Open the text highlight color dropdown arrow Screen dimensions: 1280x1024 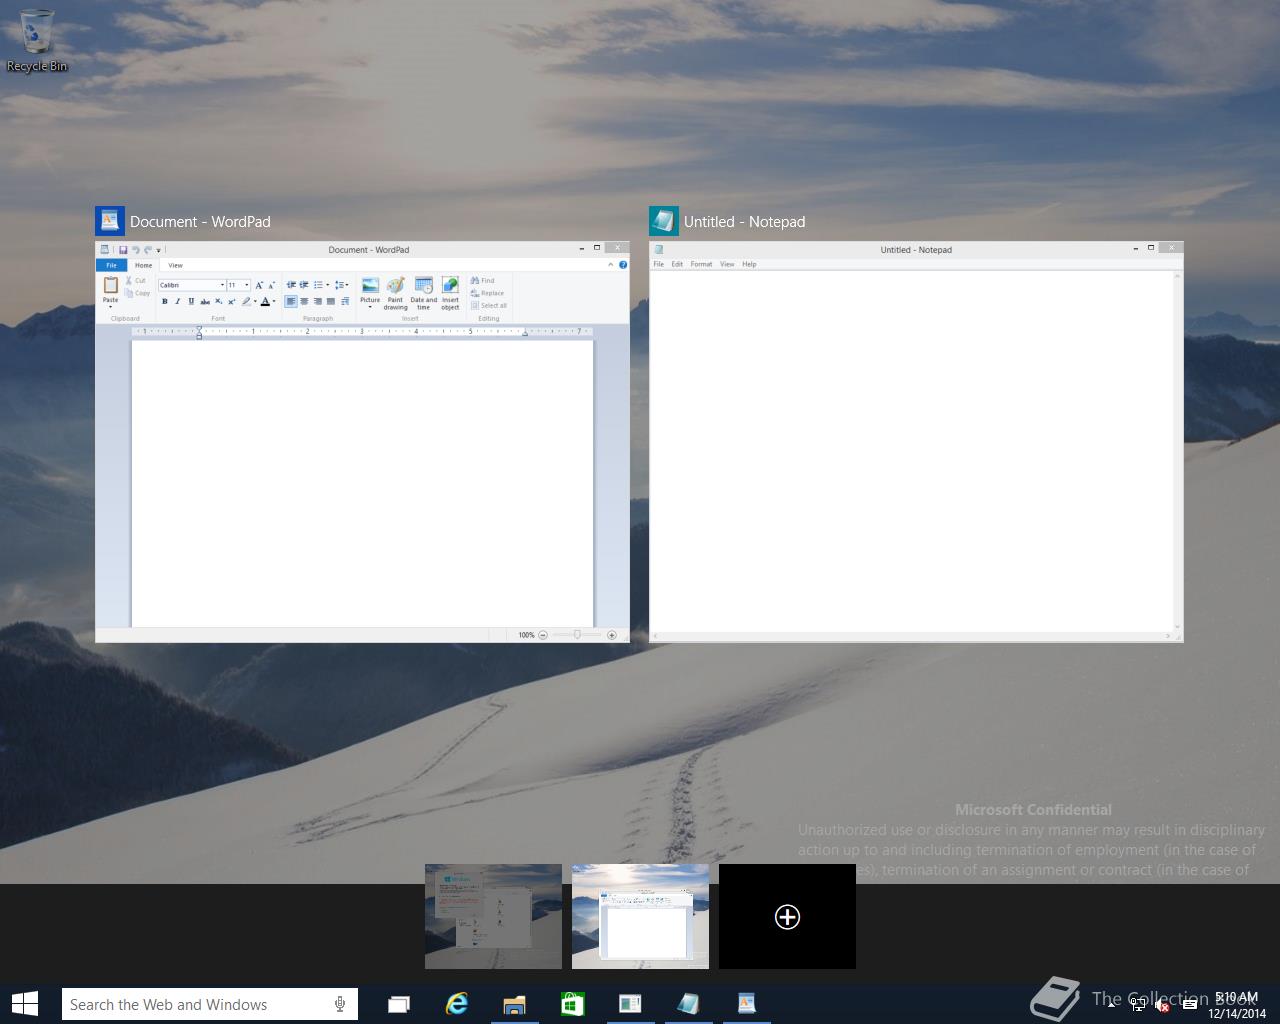[x=255, y=301]
